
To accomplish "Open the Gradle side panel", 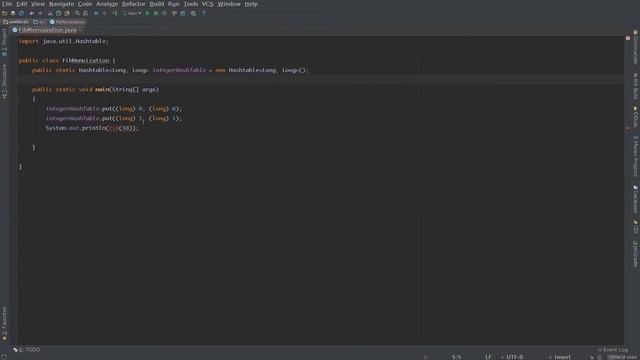I will pos(636,253).
